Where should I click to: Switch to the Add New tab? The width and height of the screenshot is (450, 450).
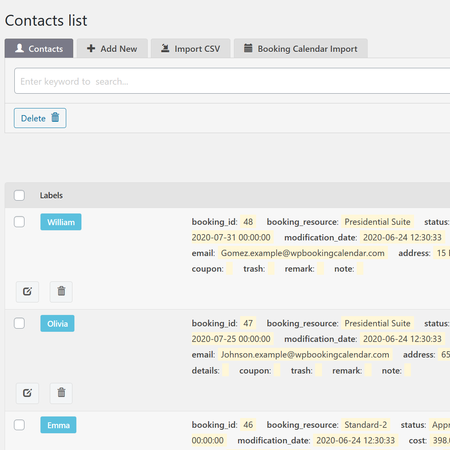click(112, 48)
